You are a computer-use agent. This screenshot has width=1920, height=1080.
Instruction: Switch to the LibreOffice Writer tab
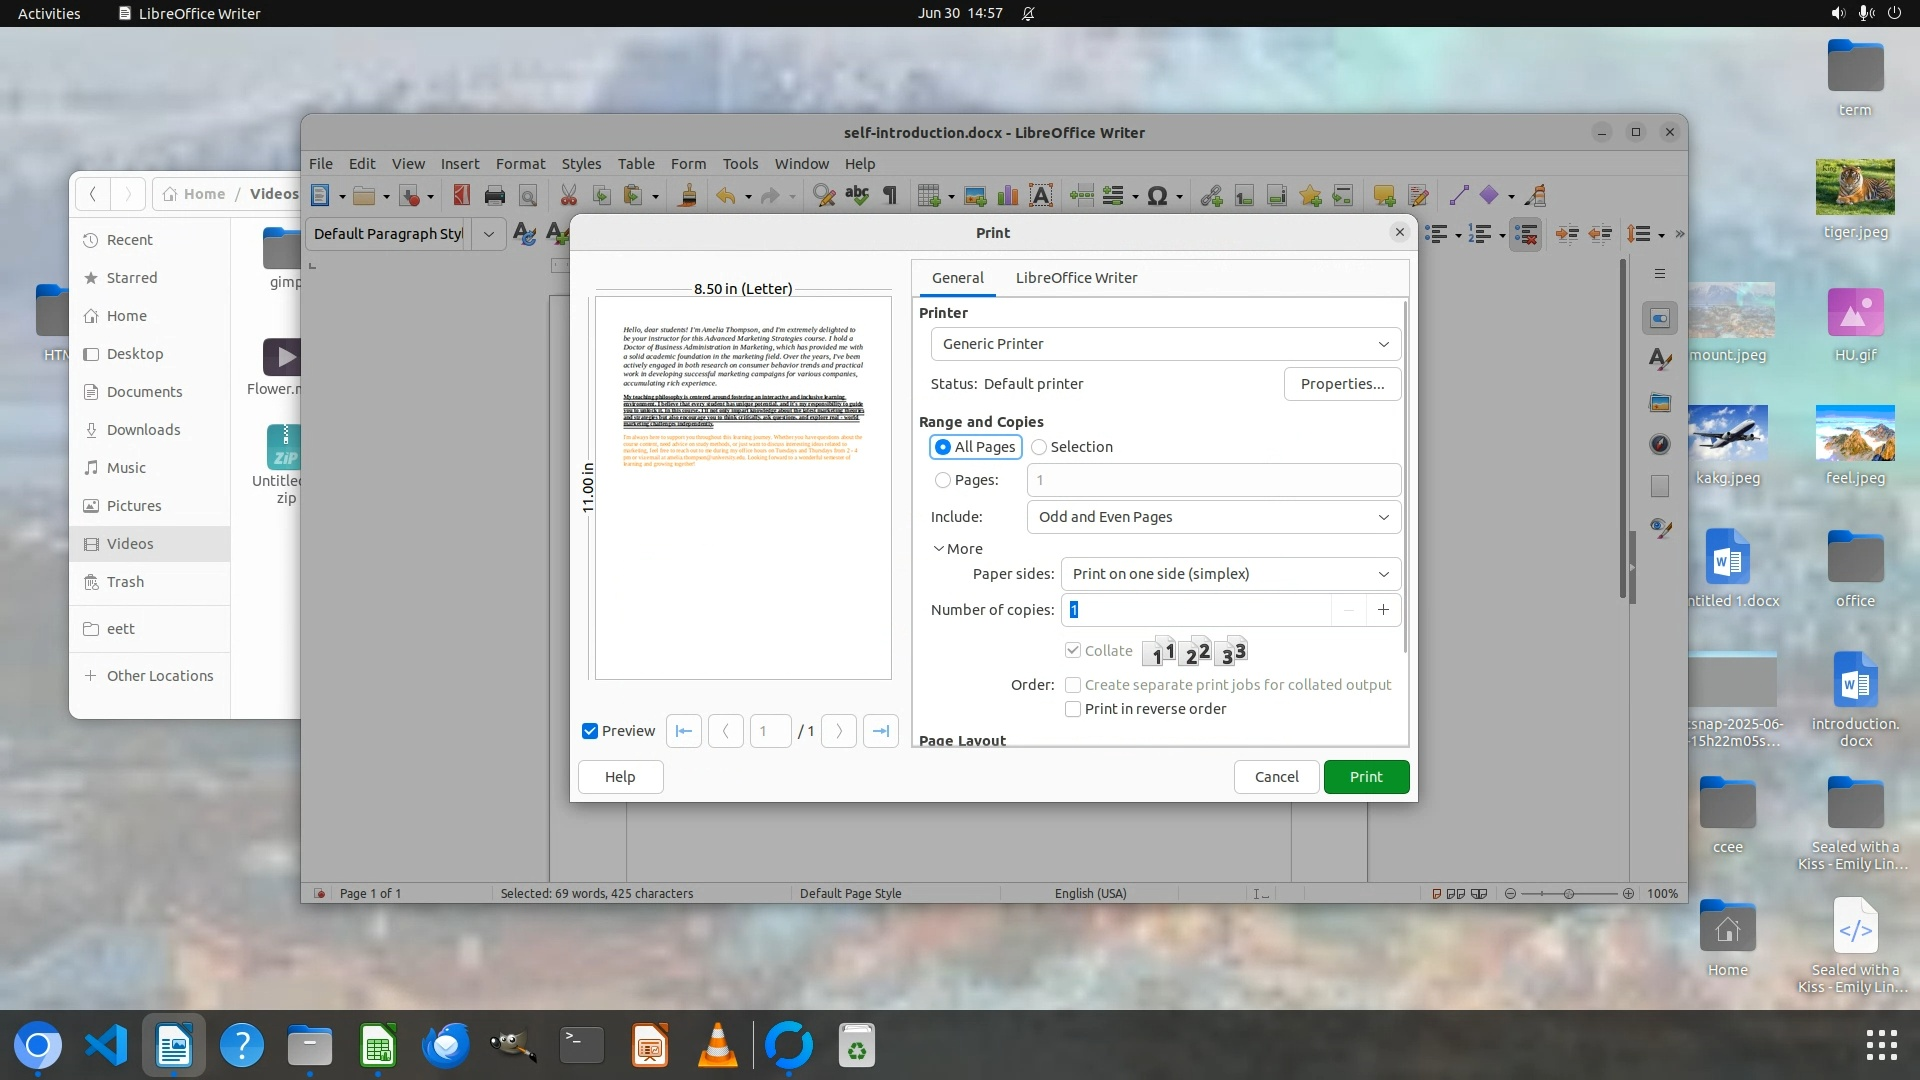1076,278
